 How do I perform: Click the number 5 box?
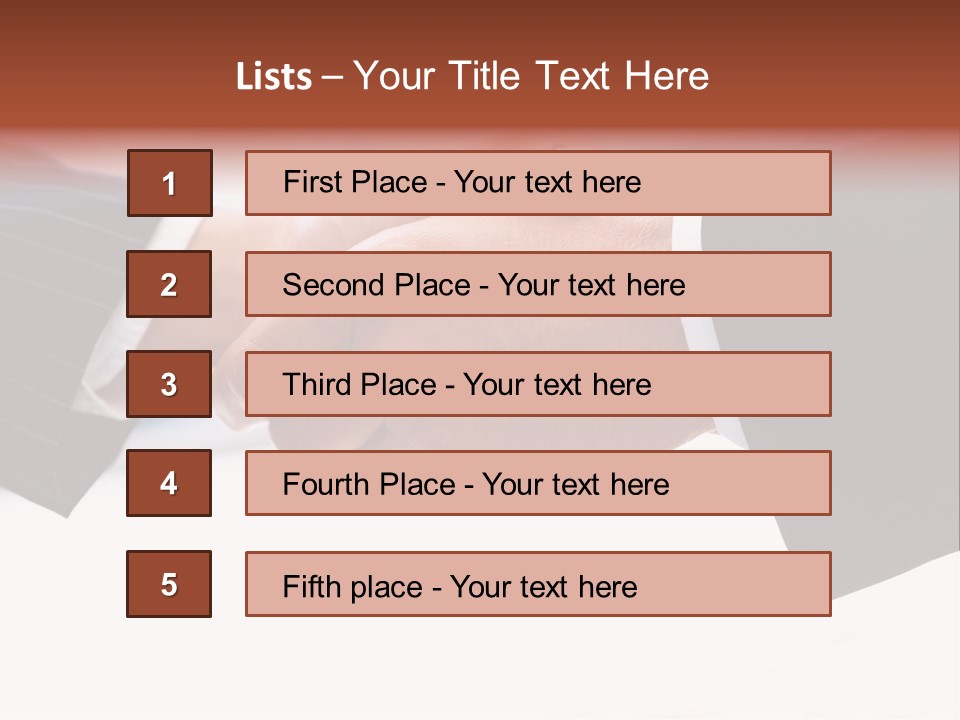coord(169,584)
